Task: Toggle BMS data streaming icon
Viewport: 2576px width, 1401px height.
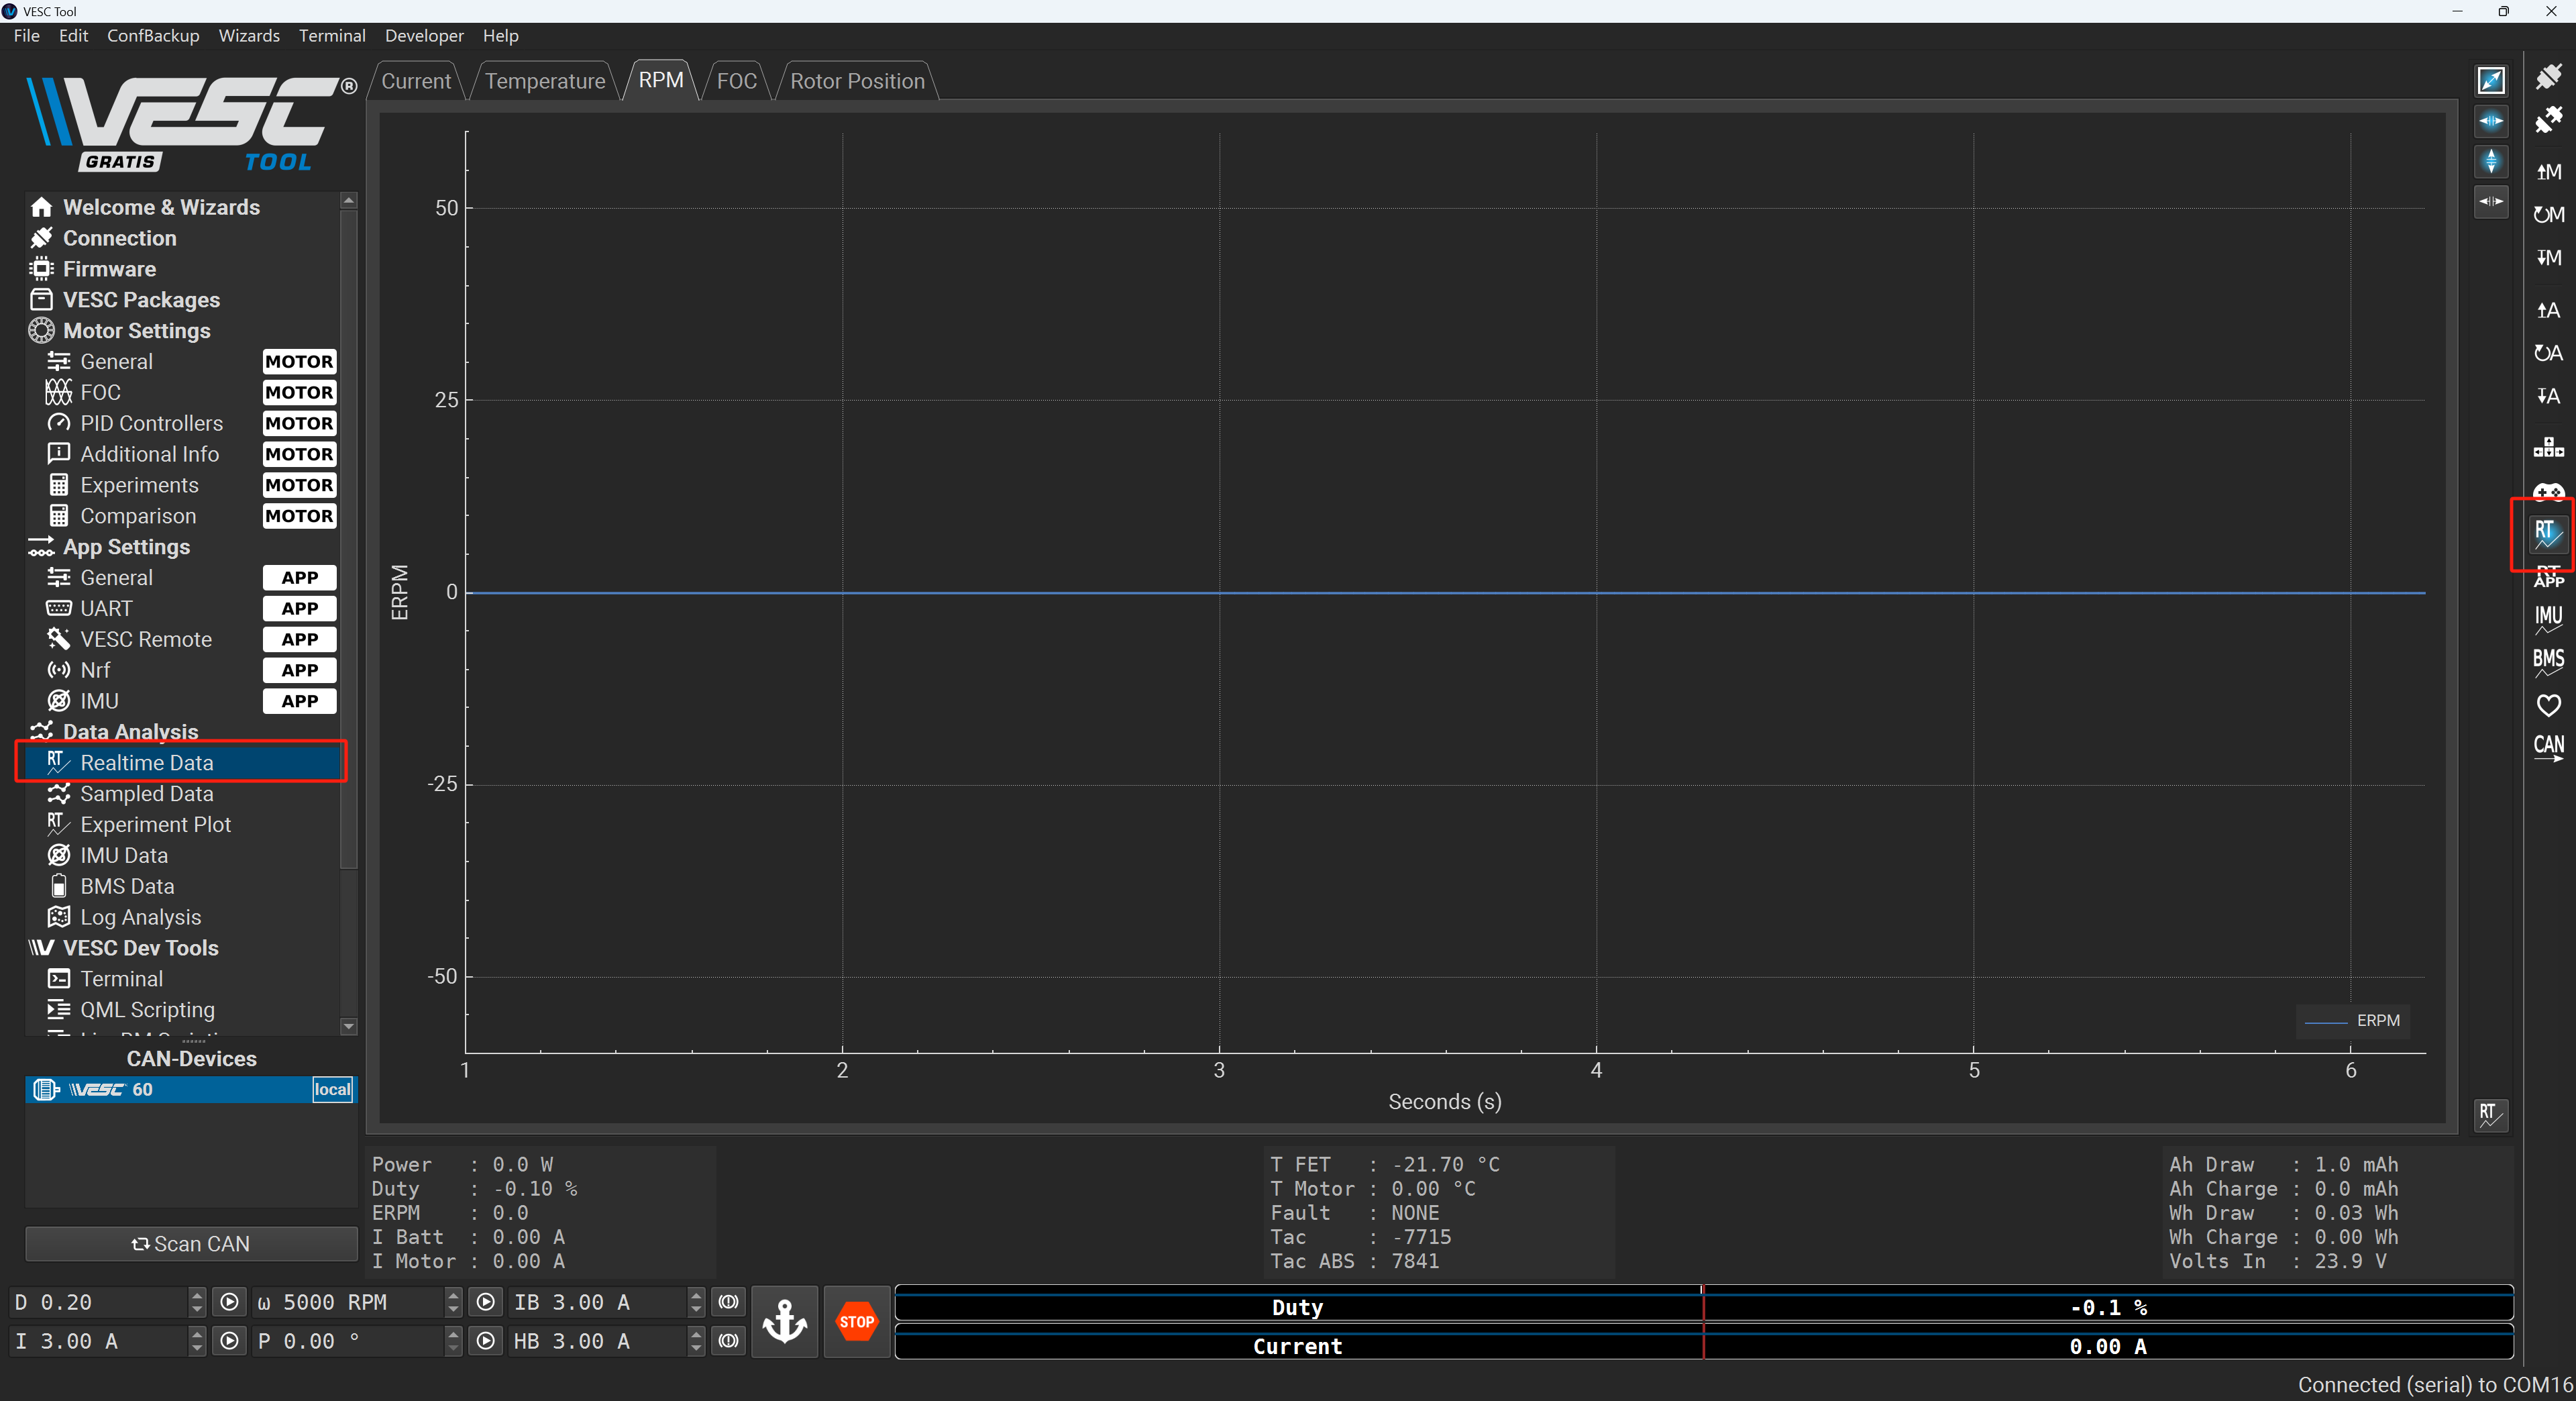Action: tap(2549, 662)
